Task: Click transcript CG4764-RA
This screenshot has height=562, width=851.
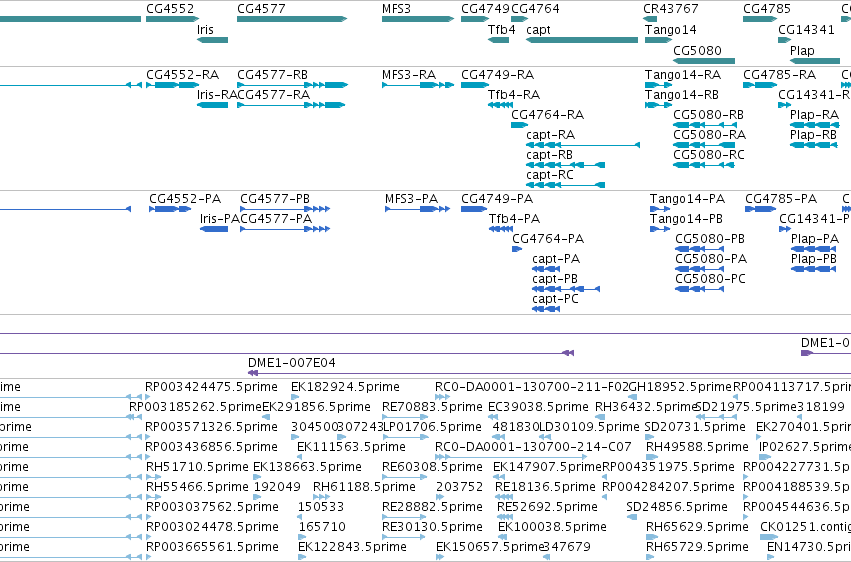Action: [x=519, y=125]
